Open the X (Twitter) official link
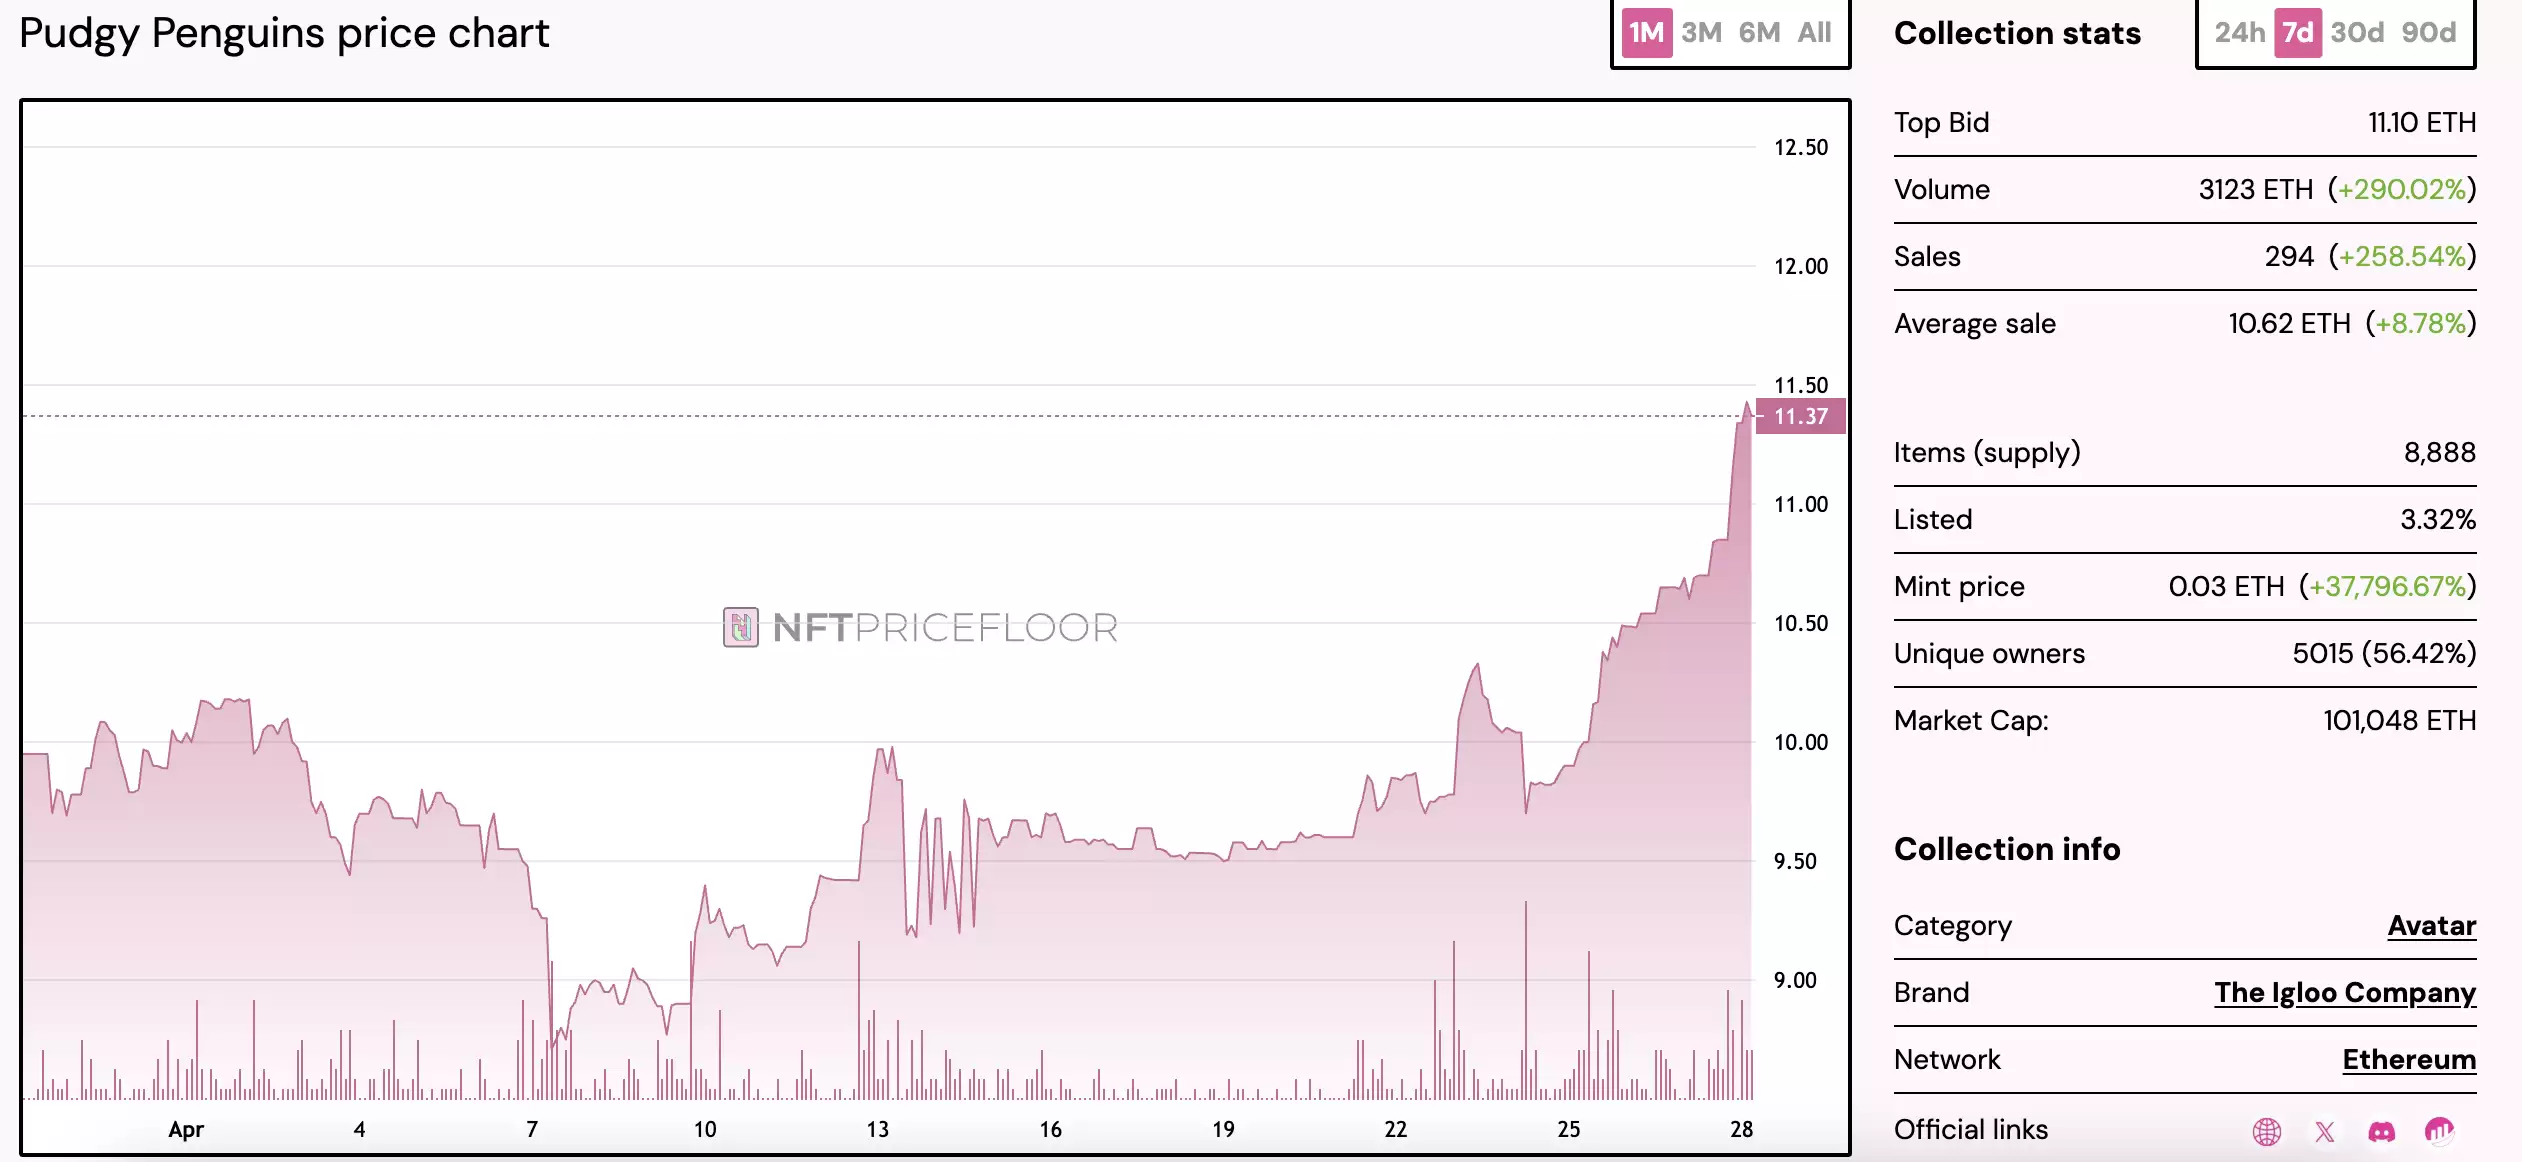This screenshot has height=1162, width=2522. pos(2324,1131)
